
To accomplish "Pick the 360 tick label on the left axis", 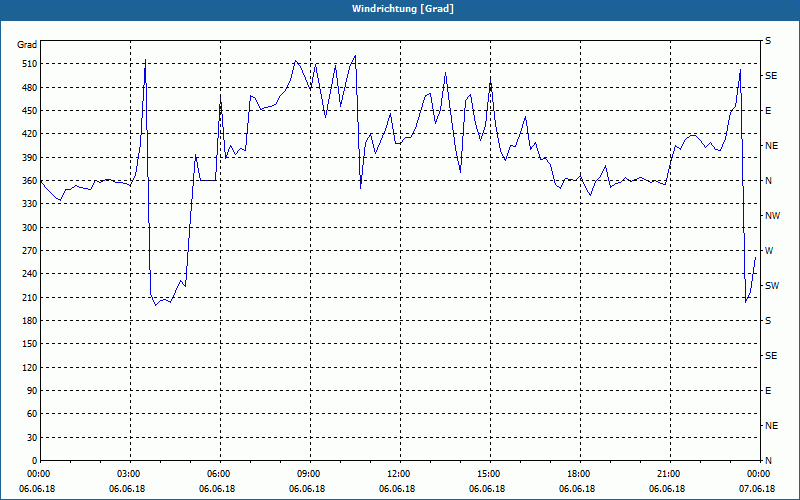I will pyautogui.click(x=29, y=181).
